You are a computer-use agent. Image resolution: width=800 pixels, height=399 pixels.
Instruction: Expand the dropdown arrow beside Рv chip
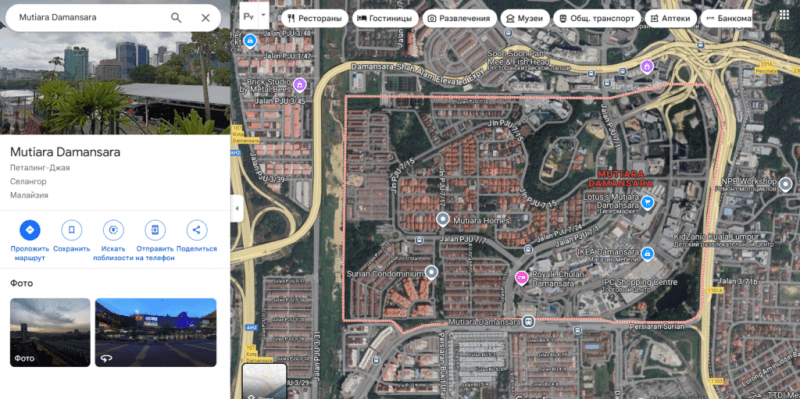[x=264, y=15]
